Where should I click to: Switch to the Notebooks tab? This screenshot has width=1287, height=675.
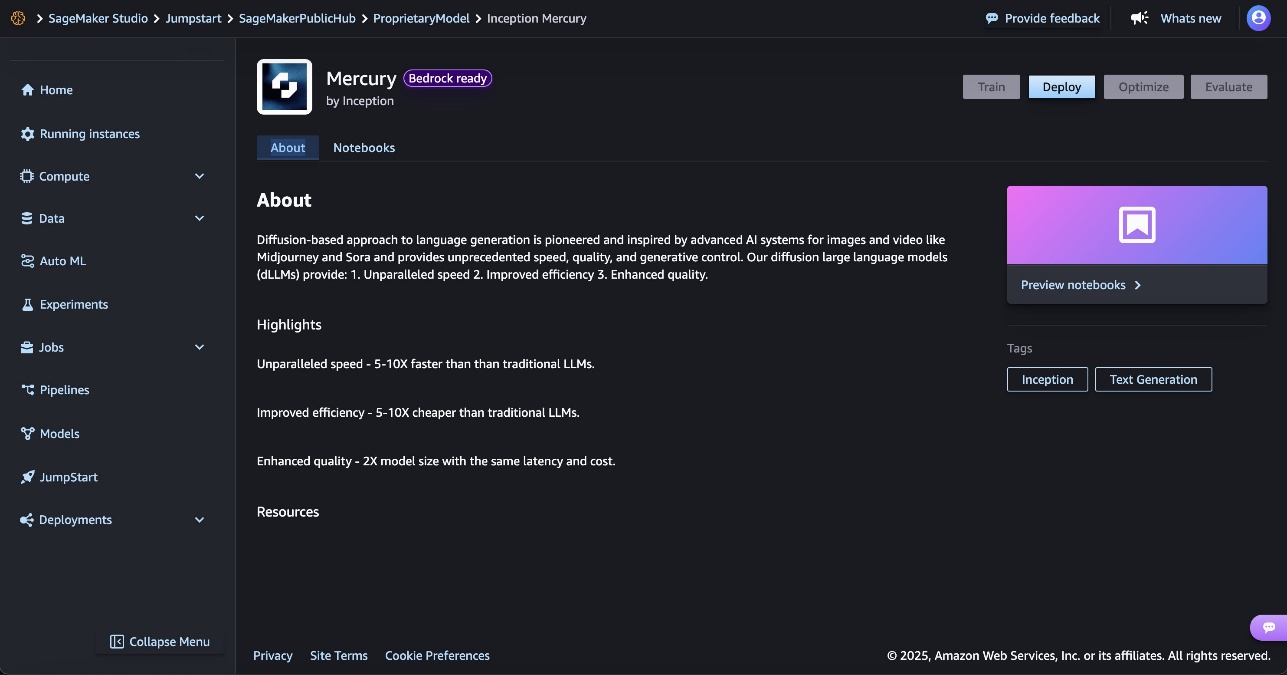[364, 148]
